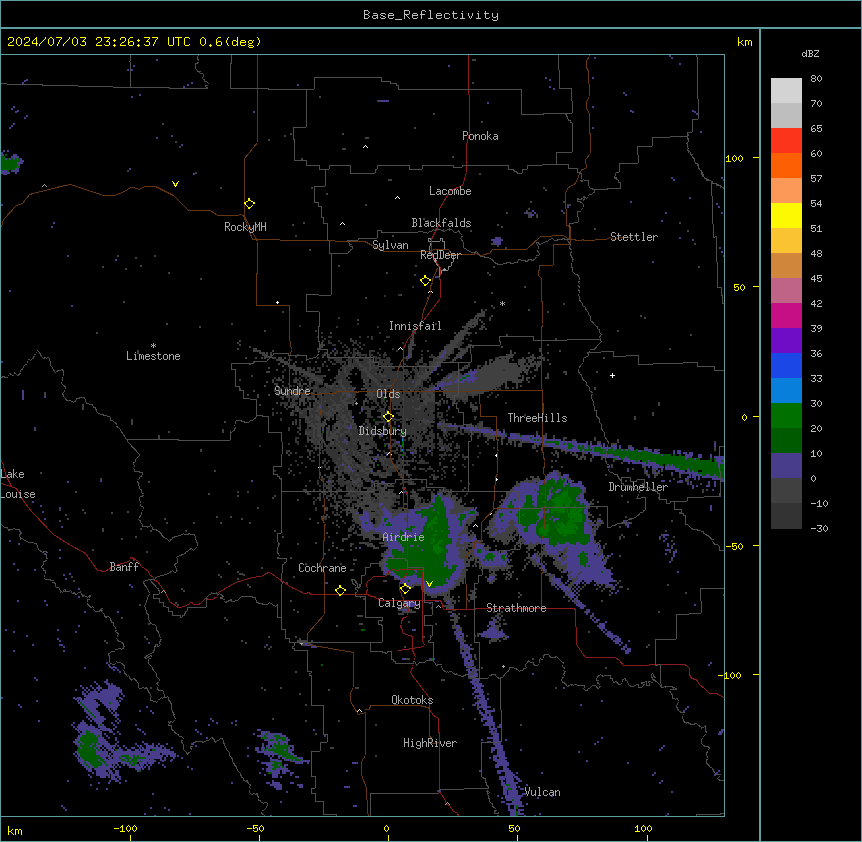Click the 100 tick on right vertical axis
The height and width of the screenshot is (842, 862).
735,158
